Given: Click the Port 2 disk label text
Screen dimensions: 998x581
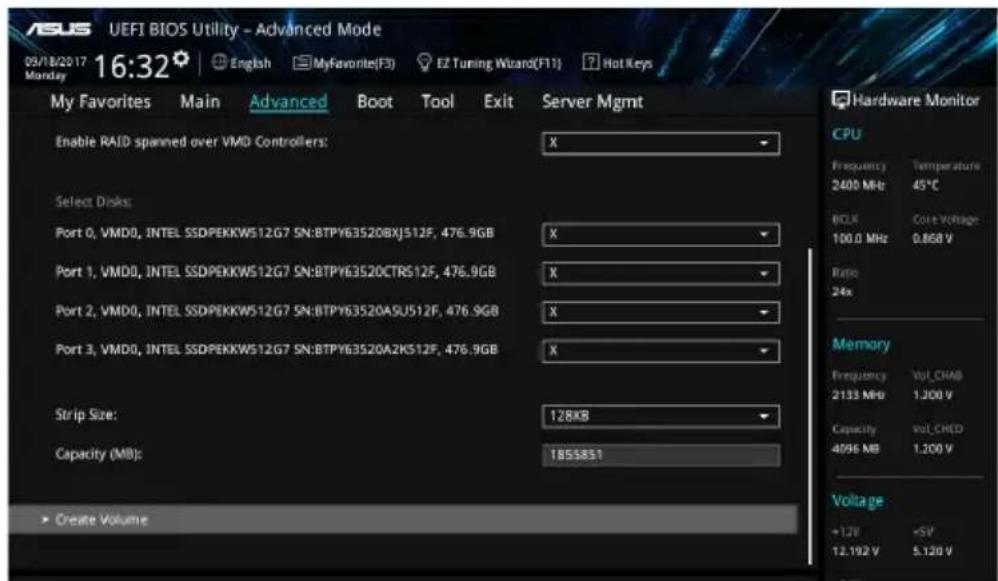Looking at the screenshot, I should 277,311.
